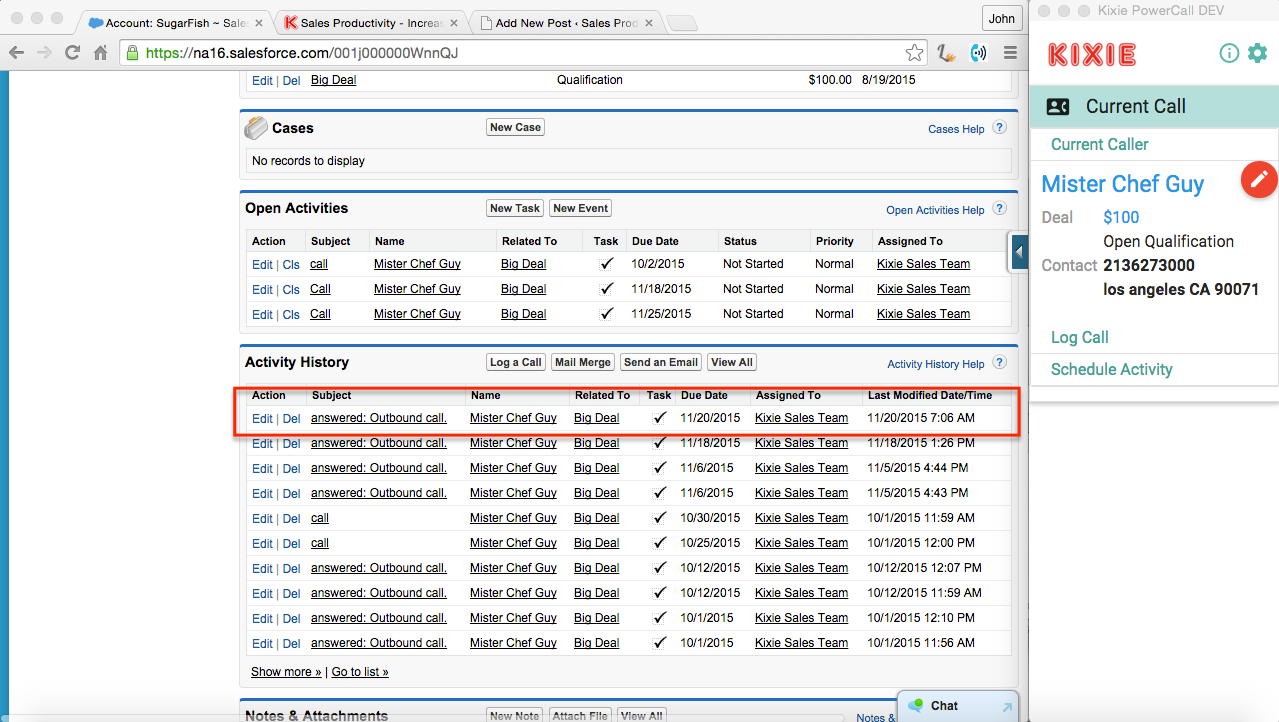The height and width of the screenshot is (722, 1279).
Task: Click the green padlock in address bar
Action: pyautogui.click(x=133, y=53)
